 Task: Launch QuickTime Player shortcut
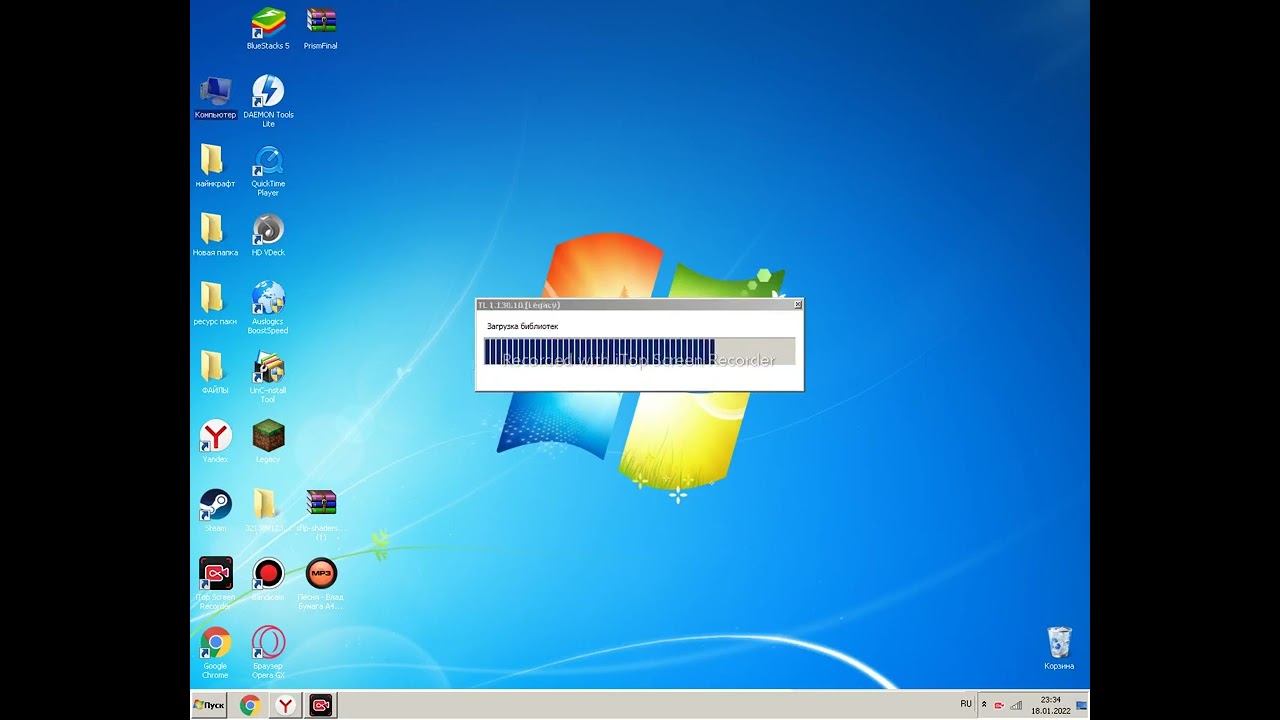[268, 170]
